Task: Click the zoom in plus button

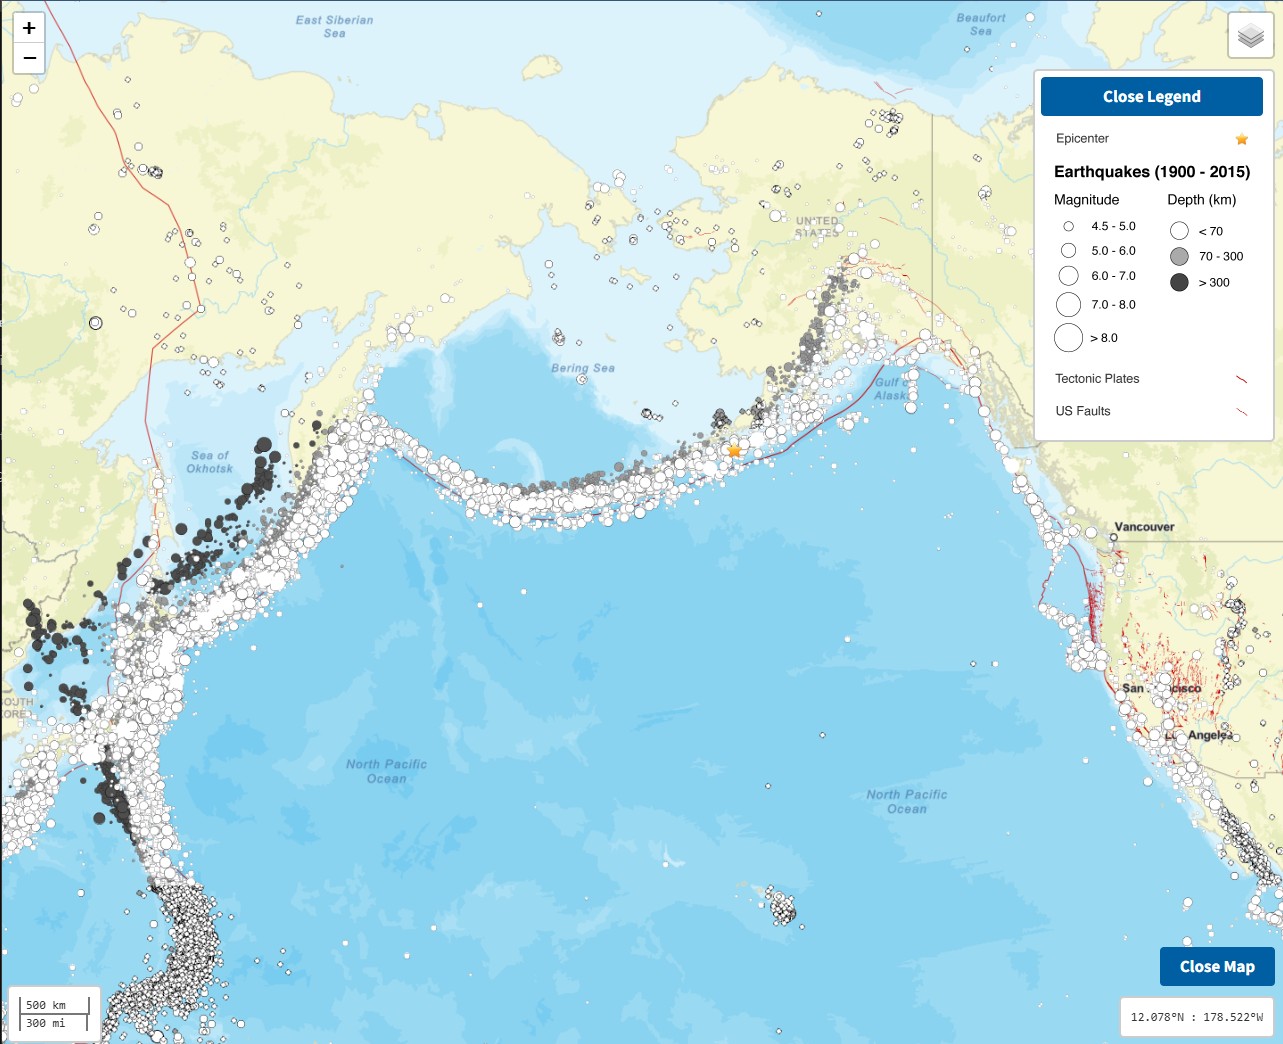Action: coord(29,28)
